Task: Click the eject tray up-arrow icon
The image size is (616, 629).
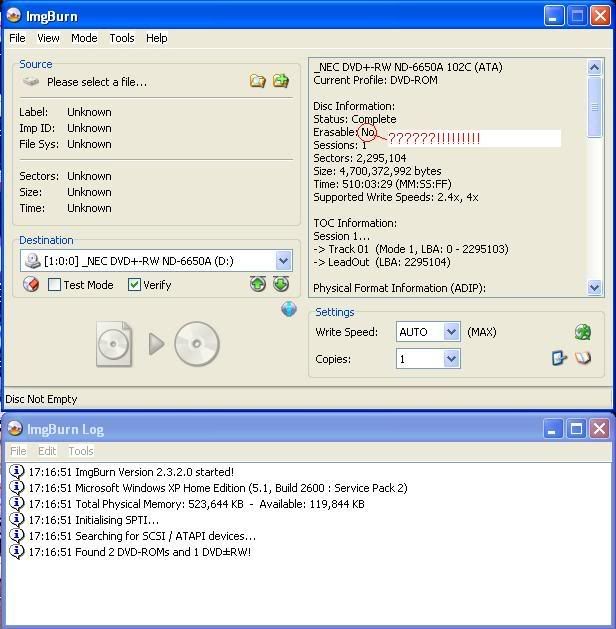Action: 258,284
